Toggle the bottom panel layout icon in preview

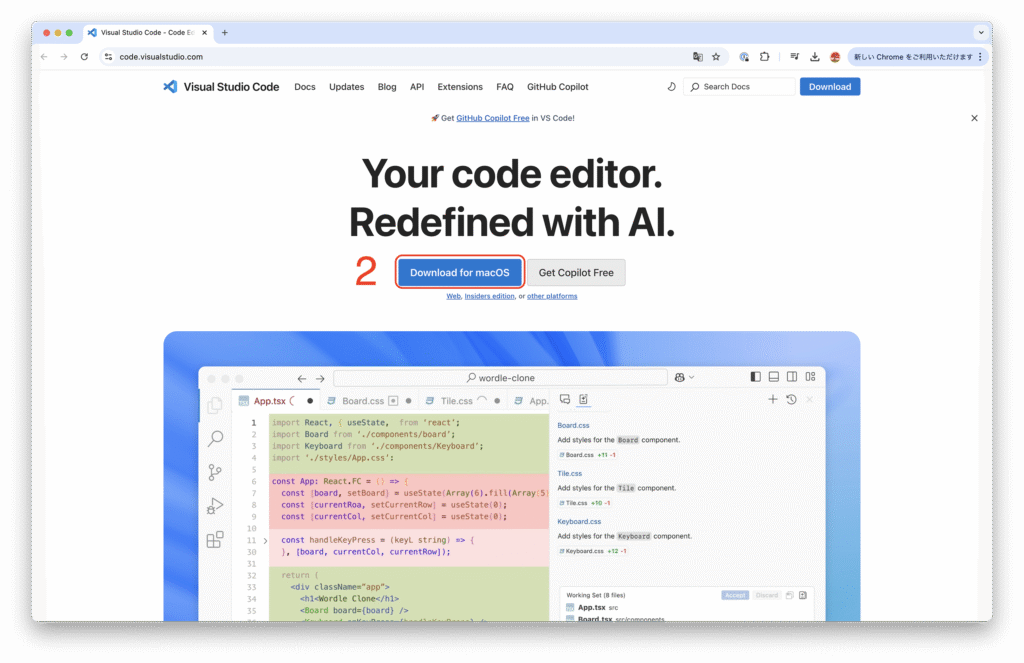[774, 377]
